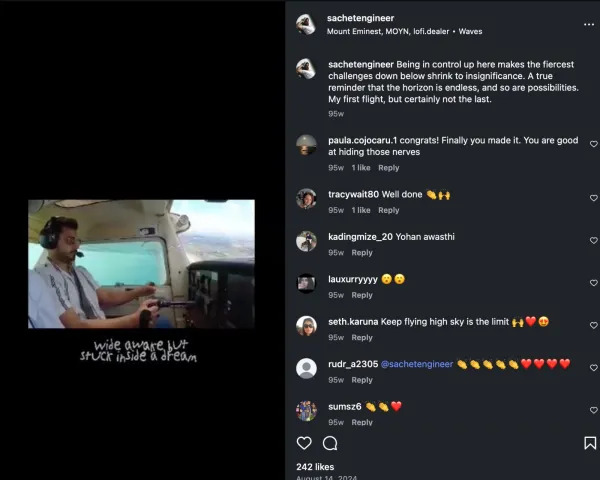Open Waves audio link in header

pos(470,31)
